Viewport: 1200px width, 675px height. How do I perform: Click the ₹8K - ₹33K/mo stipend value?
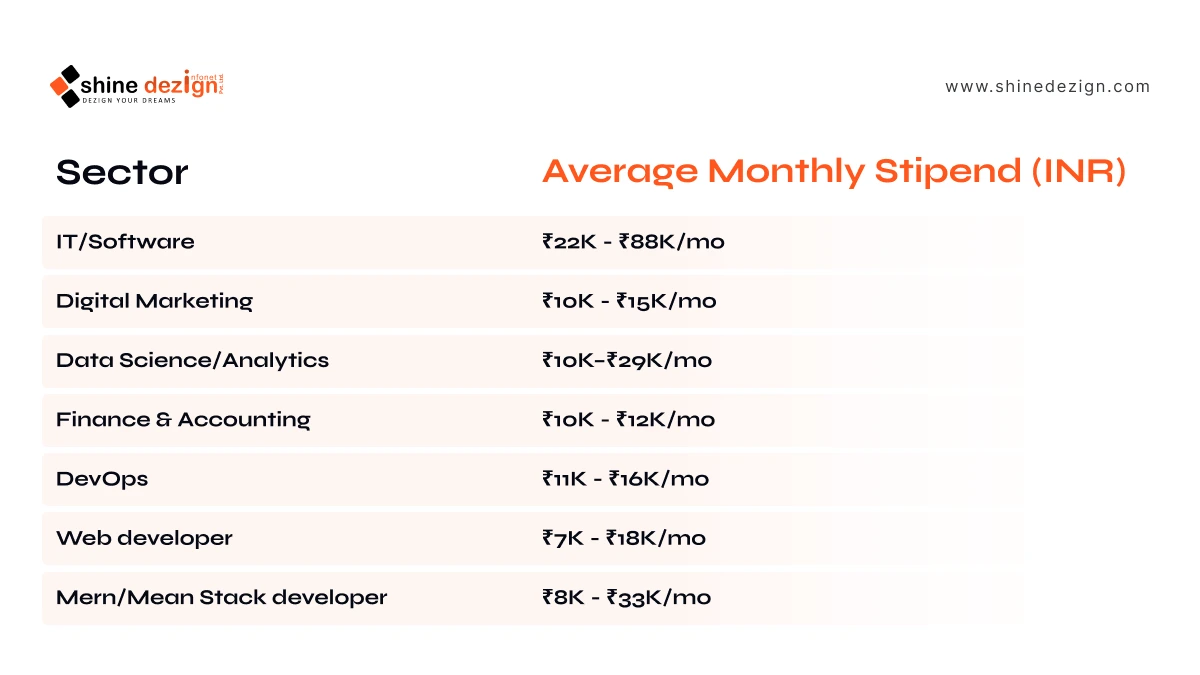tap(626, 598)
